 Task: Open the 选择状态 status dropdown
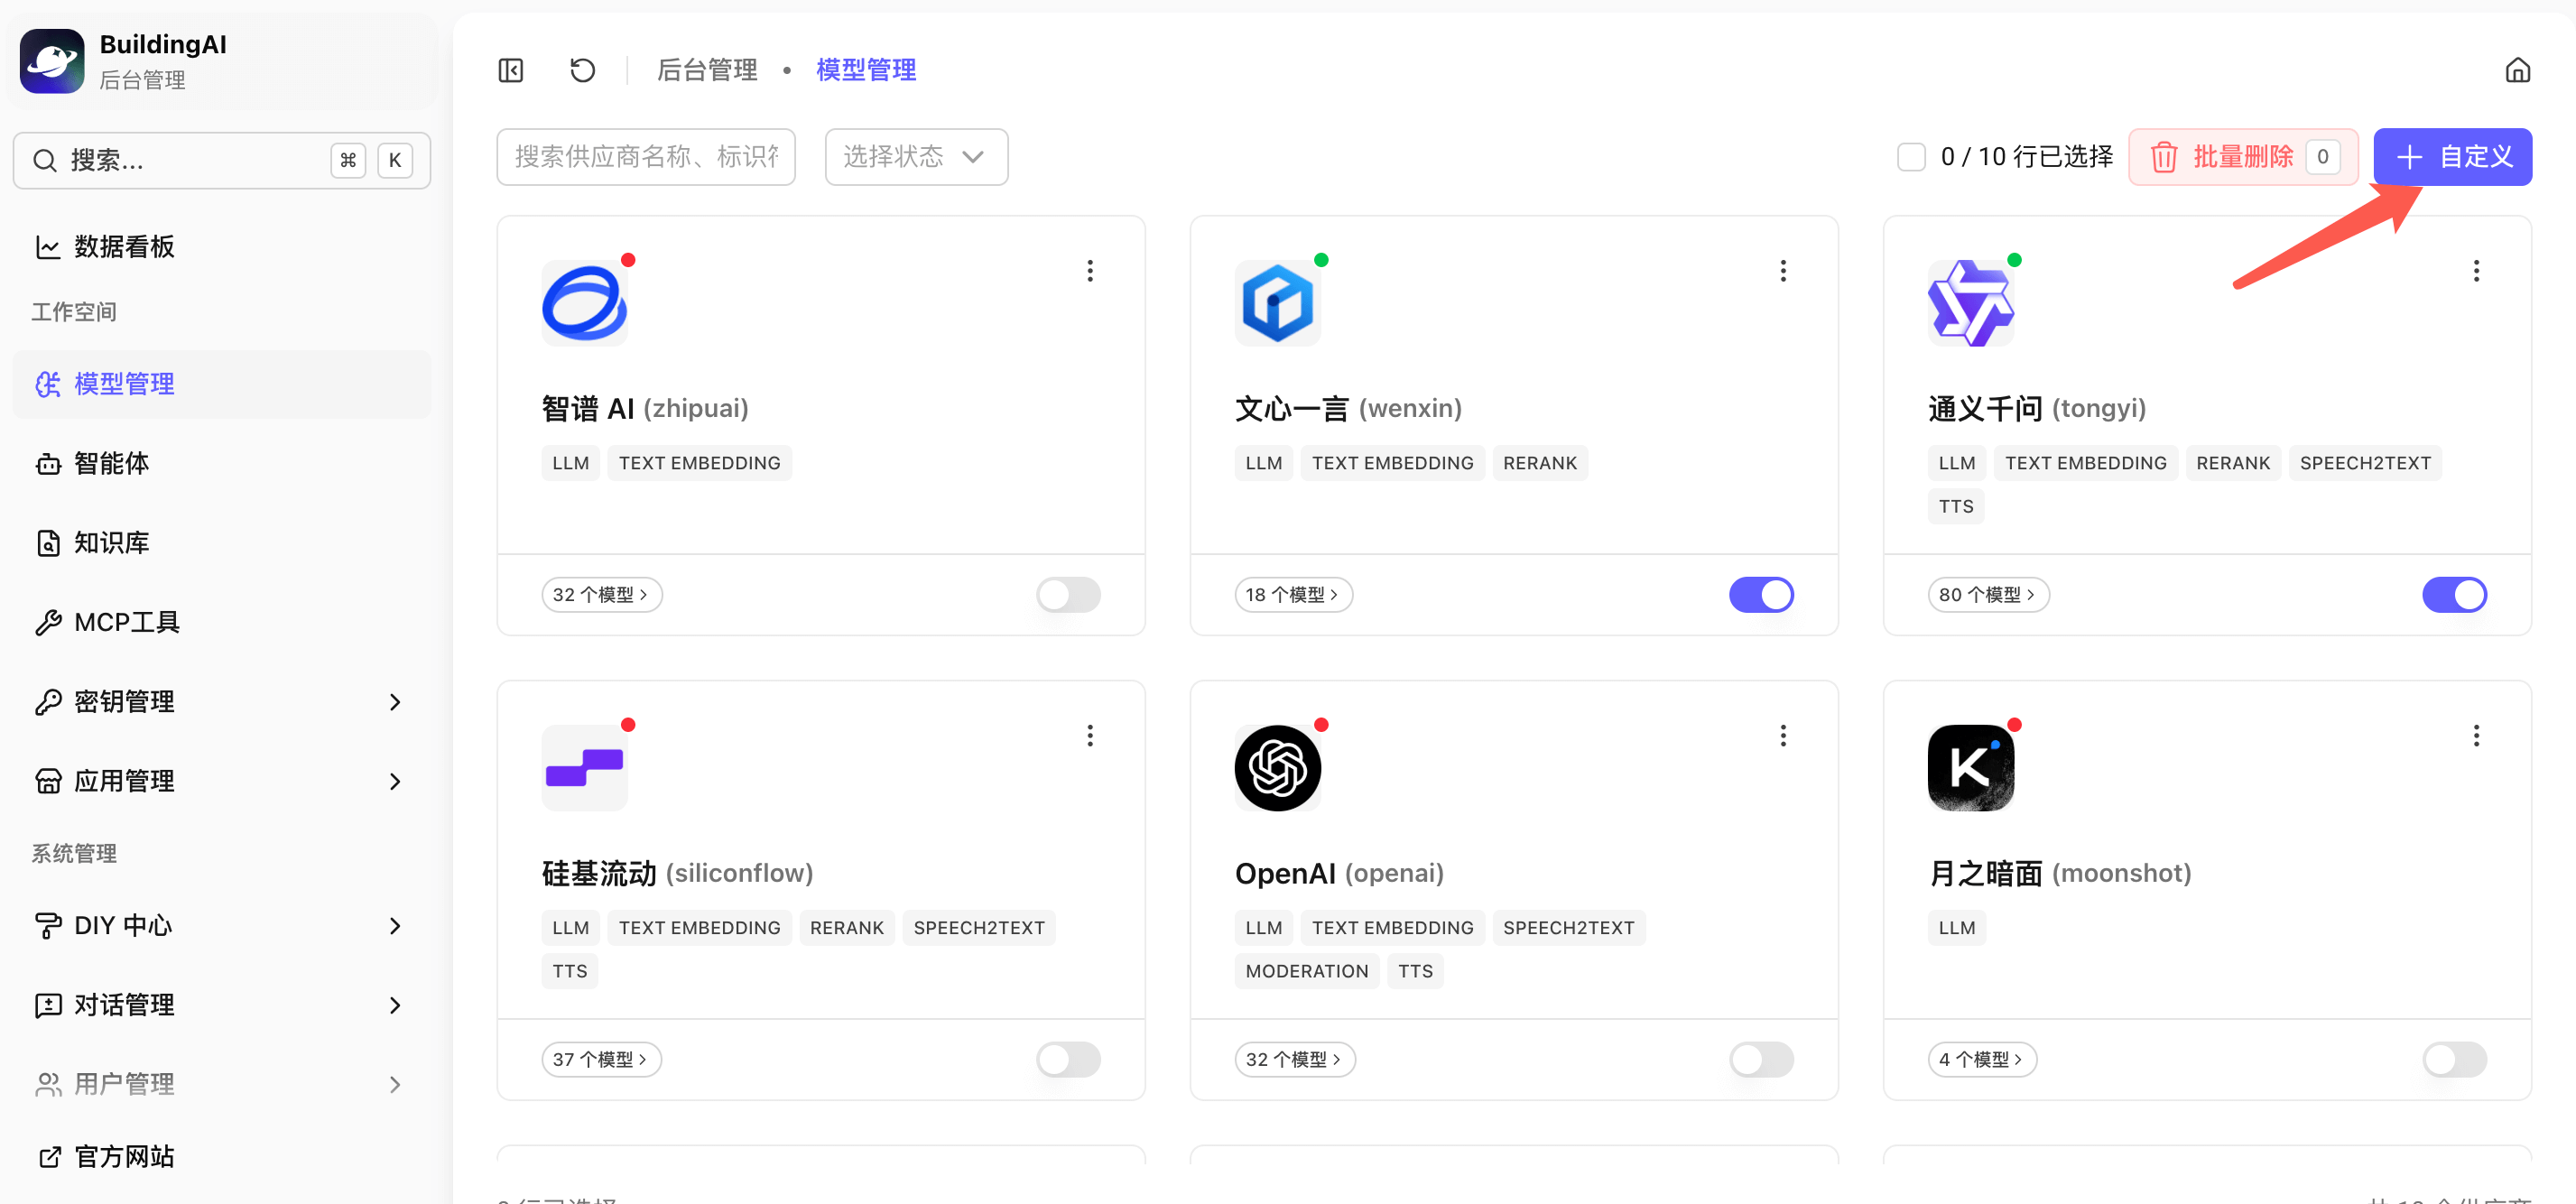915,157
